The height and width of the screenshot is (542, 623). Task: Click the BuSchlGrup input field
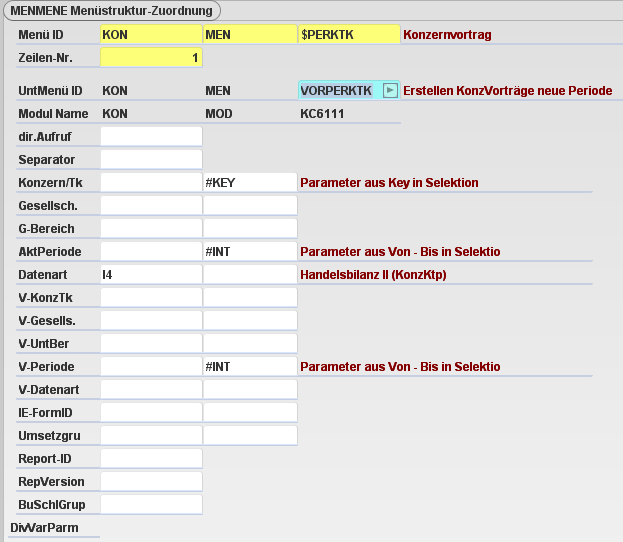coord(151,505)
